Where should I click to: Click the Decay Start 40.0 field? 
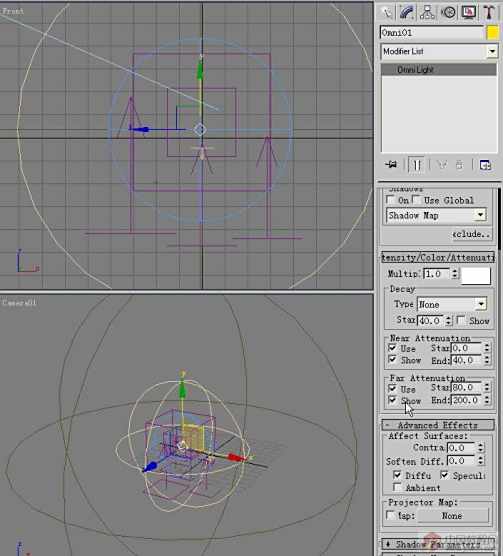coord(431,321)
